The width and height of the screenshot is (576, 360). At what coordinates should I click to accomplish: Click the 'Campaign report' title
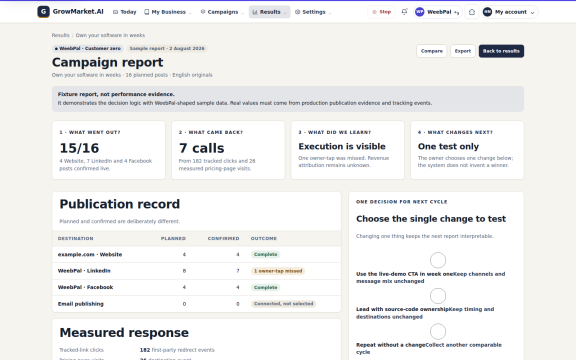pos(107,62)
